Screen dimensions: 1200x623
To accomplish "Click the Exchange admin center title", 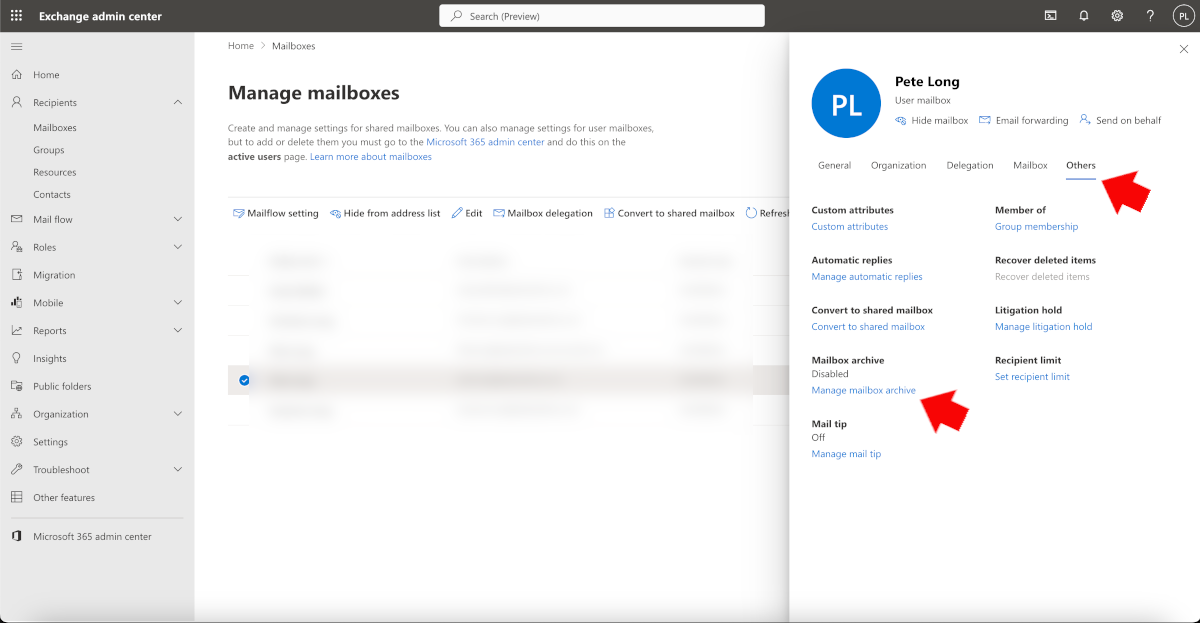I will pyautogui.click(x=100, y=16).
